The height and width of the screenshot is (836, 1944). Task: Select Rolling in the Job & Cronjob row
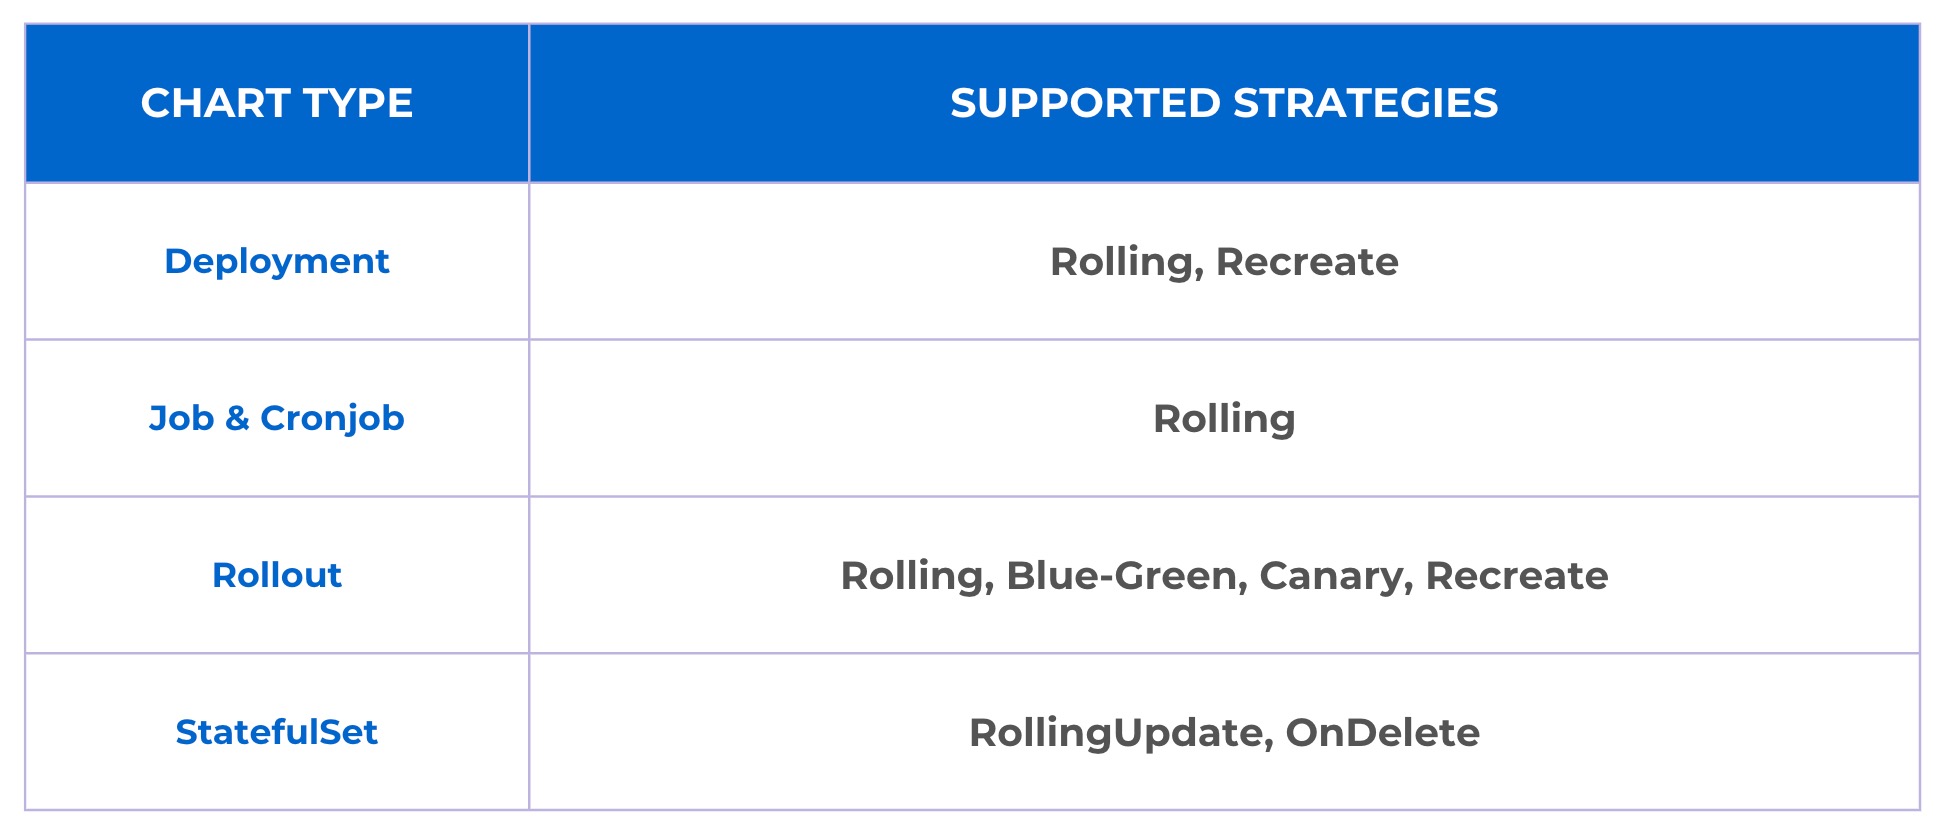coord(1224,419)
